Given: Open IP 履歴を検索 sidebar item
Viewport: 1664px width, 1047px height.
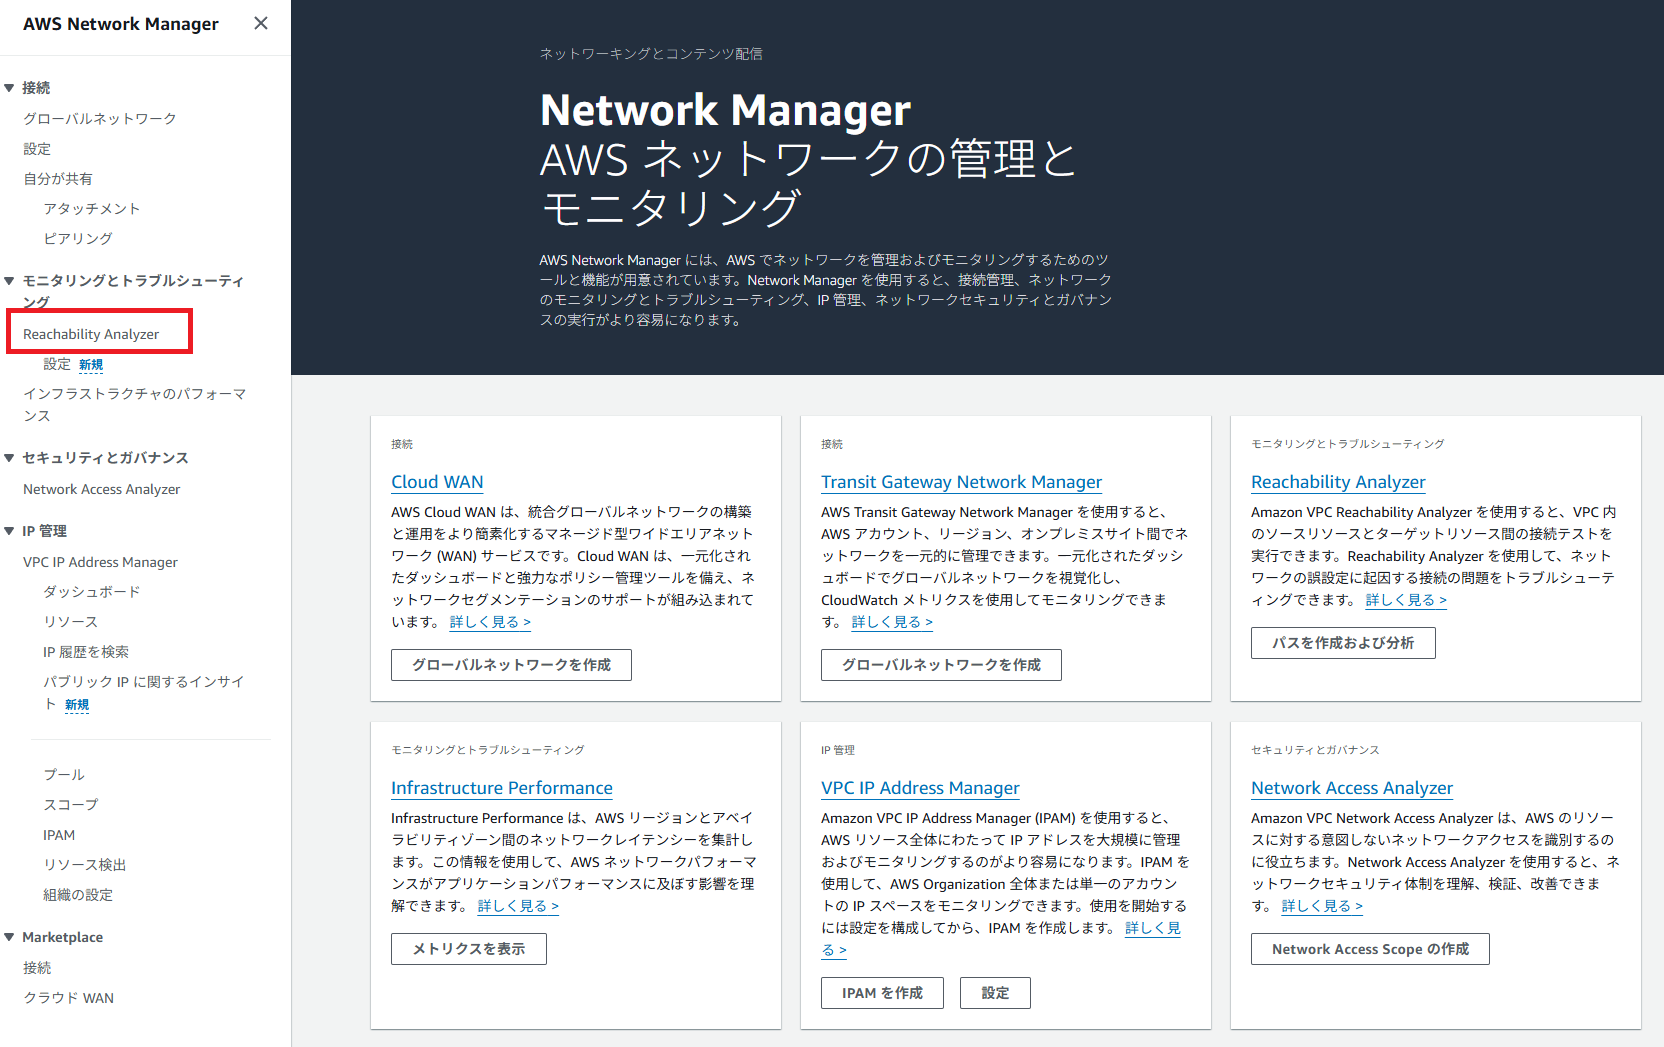Looking at the screenshot, I should coord(86,652).
